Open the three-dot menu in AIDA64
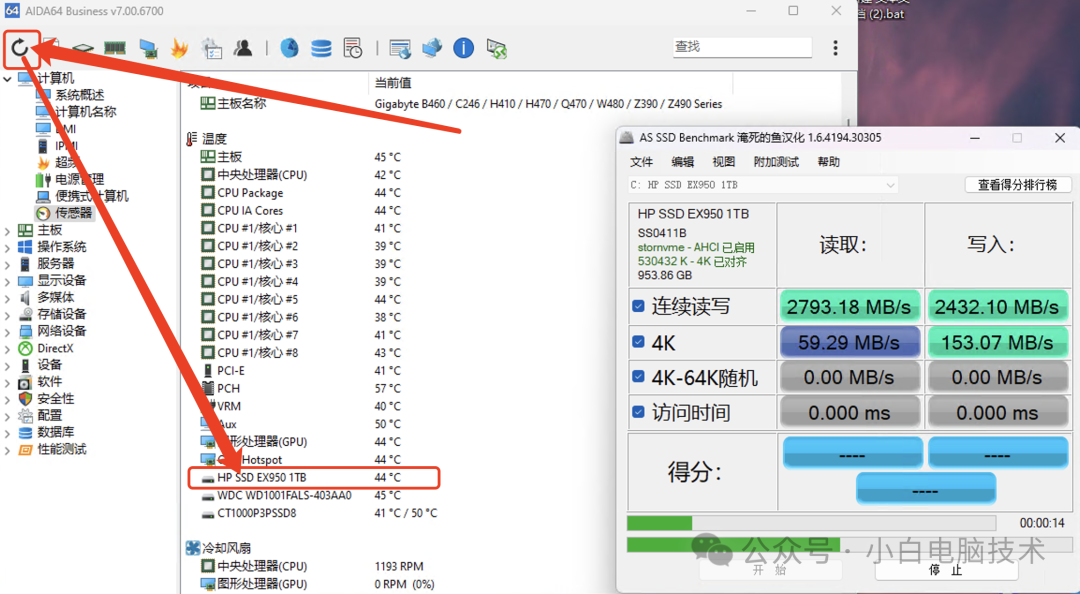The width and height of the screenshot is (1080, 594). (835, 48)
